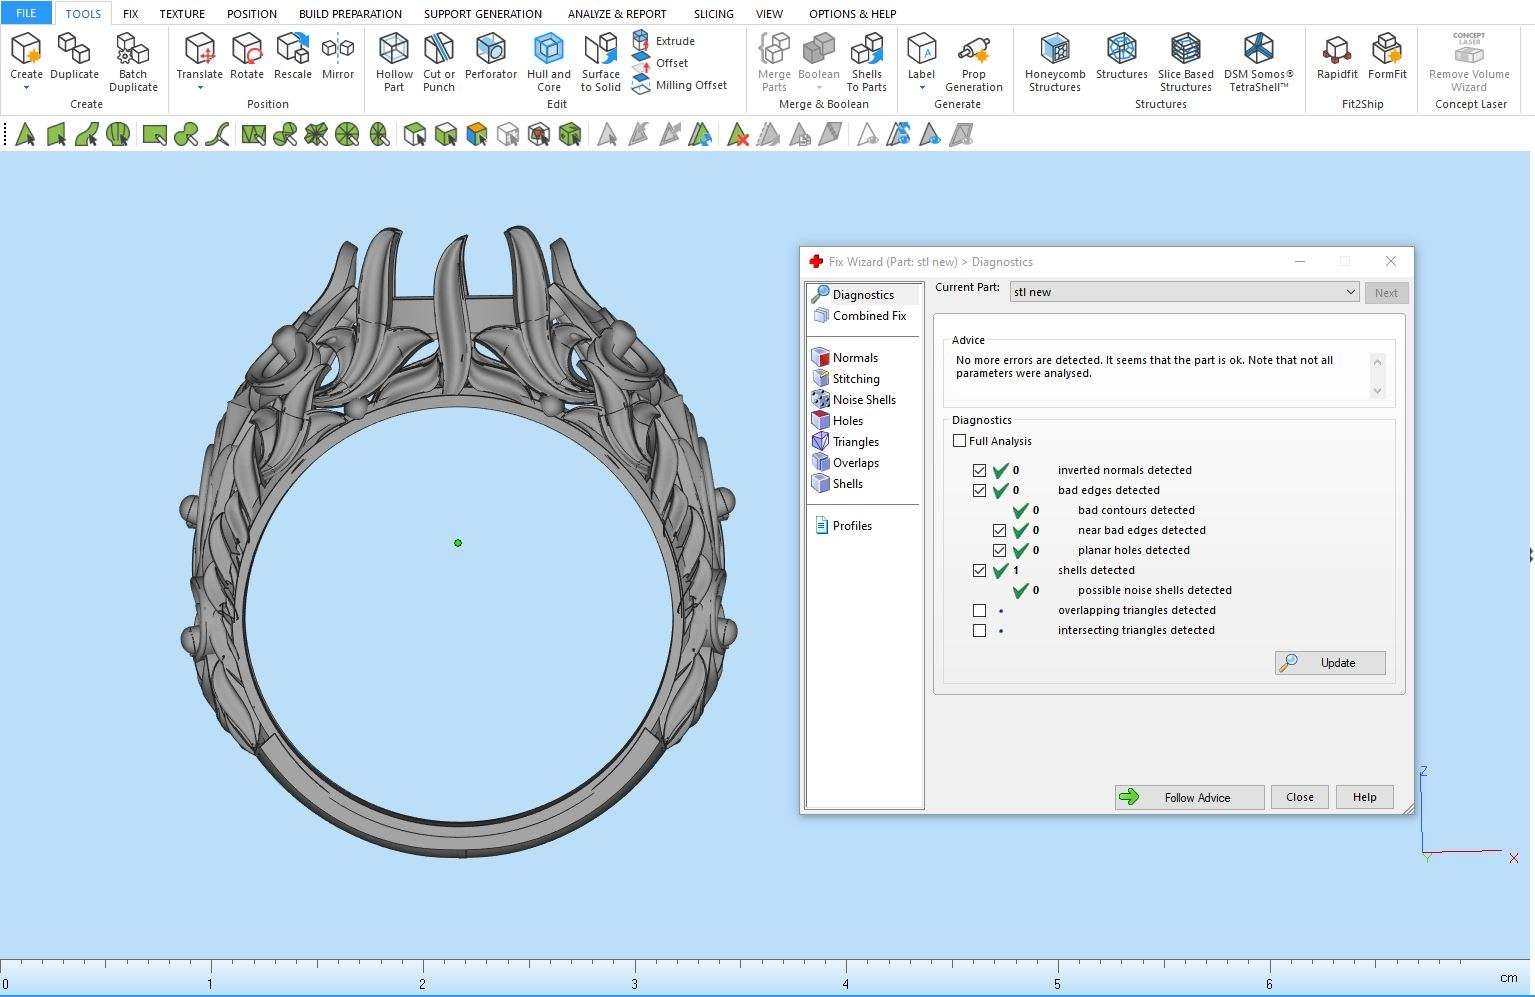Click the Follow Advice button
Viewport: 1535px width, 997px height.
click(x=1189, y=797)
